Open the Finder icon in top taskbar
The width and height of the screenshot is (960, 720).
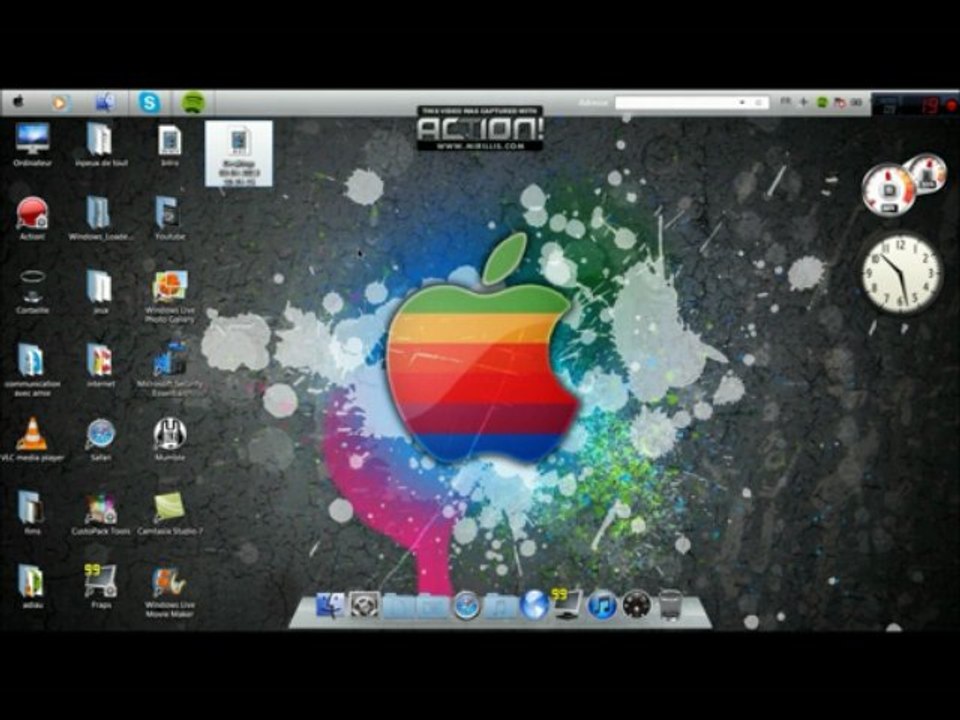pyautogui.click(x=105, y=102)
